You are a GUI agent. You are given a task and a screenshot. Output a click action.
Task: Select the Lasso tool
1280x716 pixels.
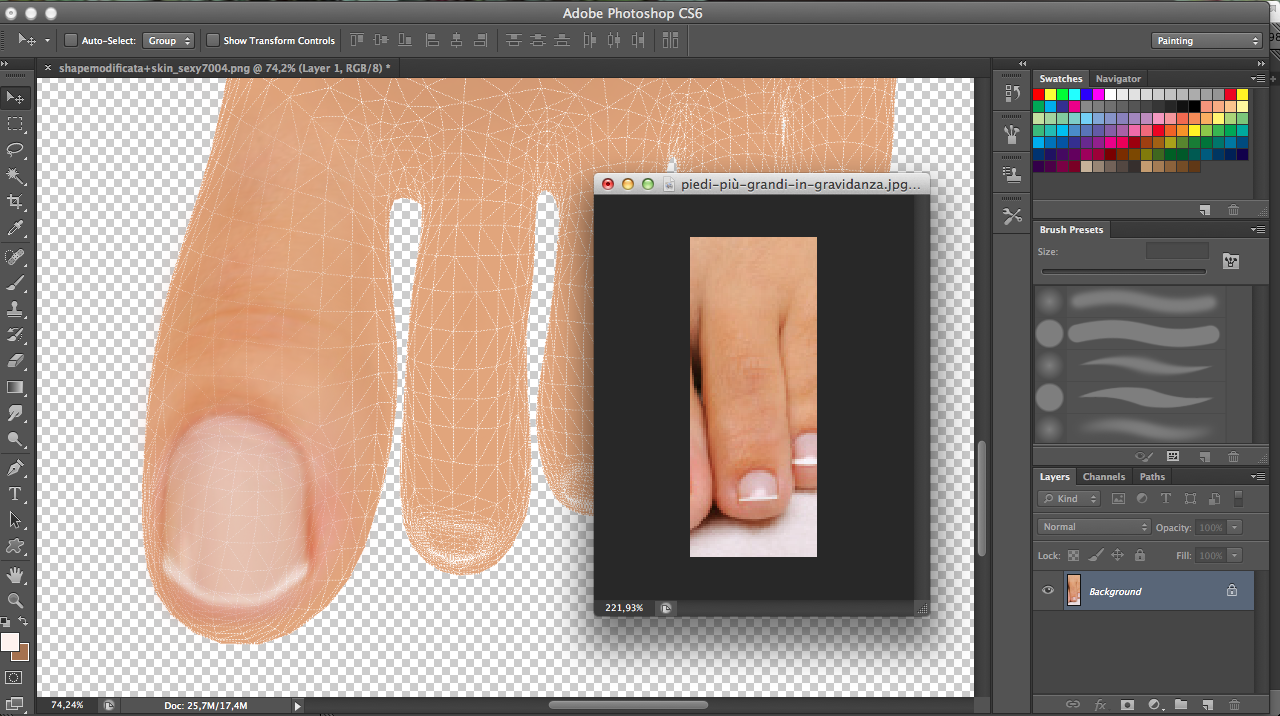[15, 150]
